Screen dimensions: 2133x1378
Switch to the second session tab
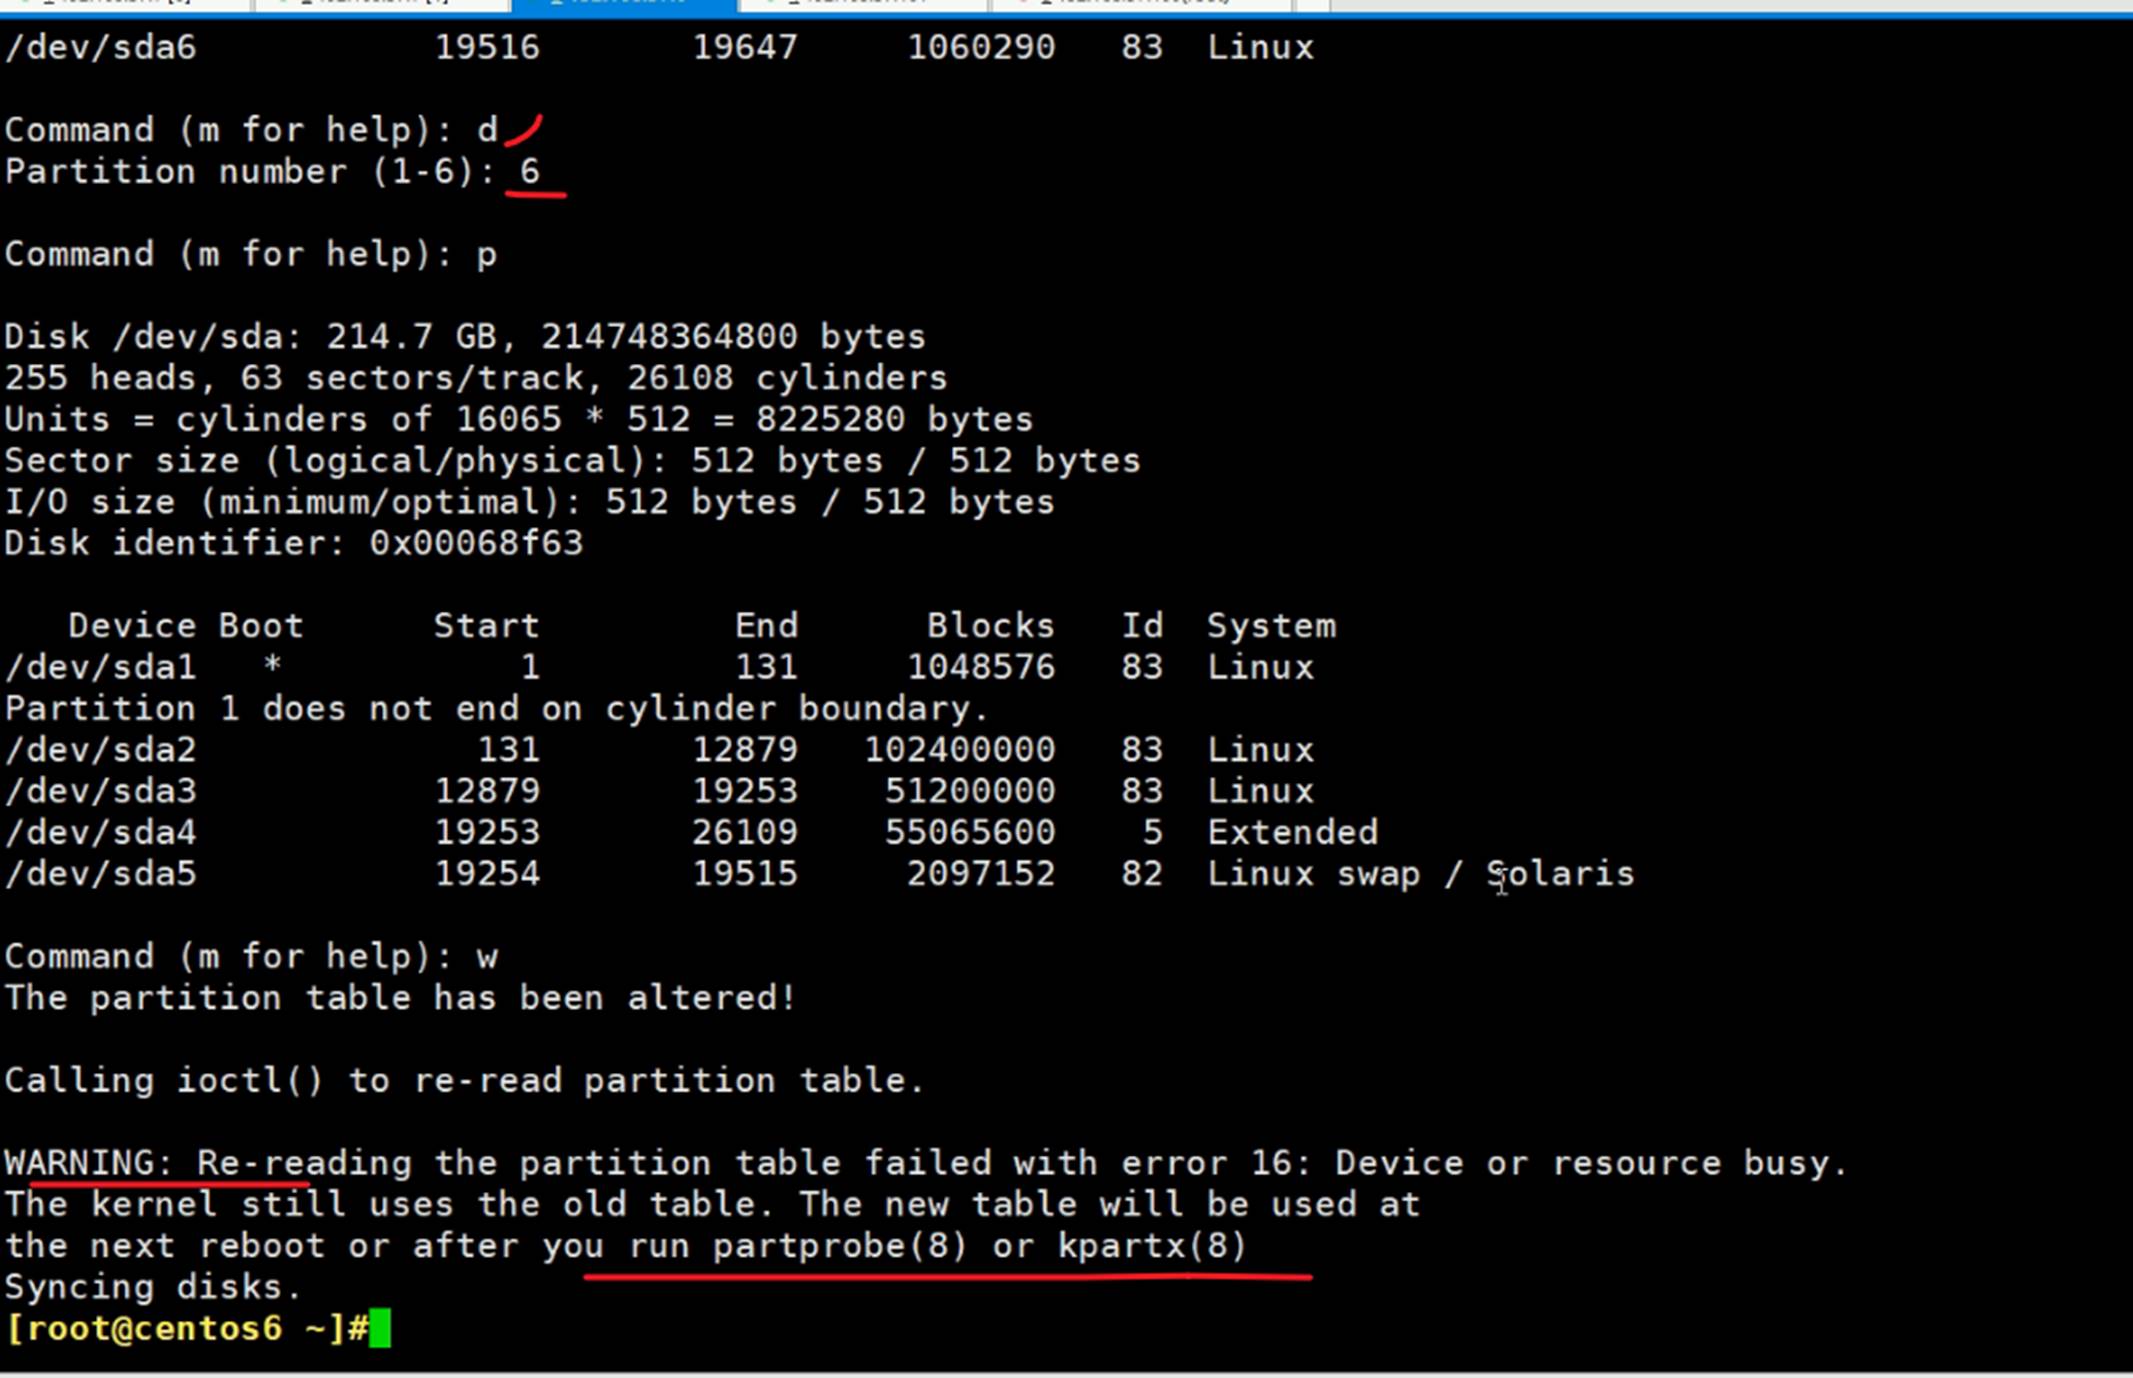pyautogui.click(x=380, y=4)
